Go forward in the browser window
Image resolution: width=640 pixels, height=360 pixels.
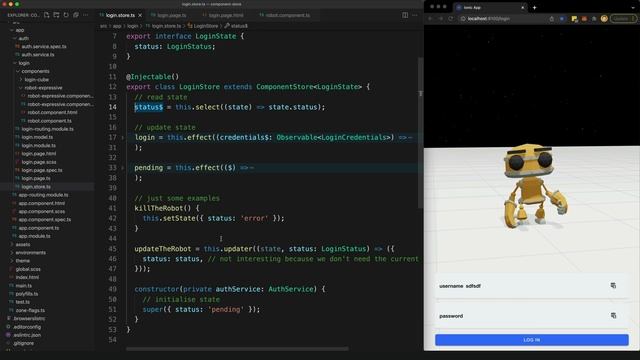click(x=440, y=19)
